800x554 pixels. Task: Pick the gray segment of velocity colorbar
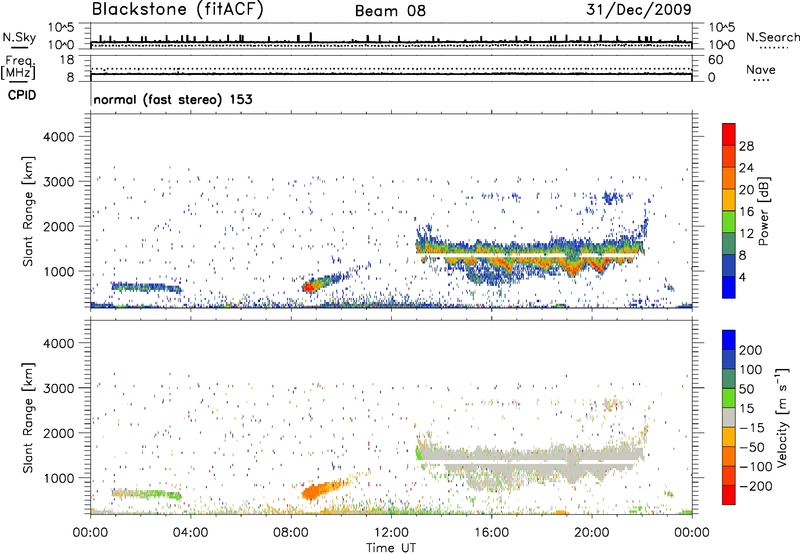click(729, 417)
